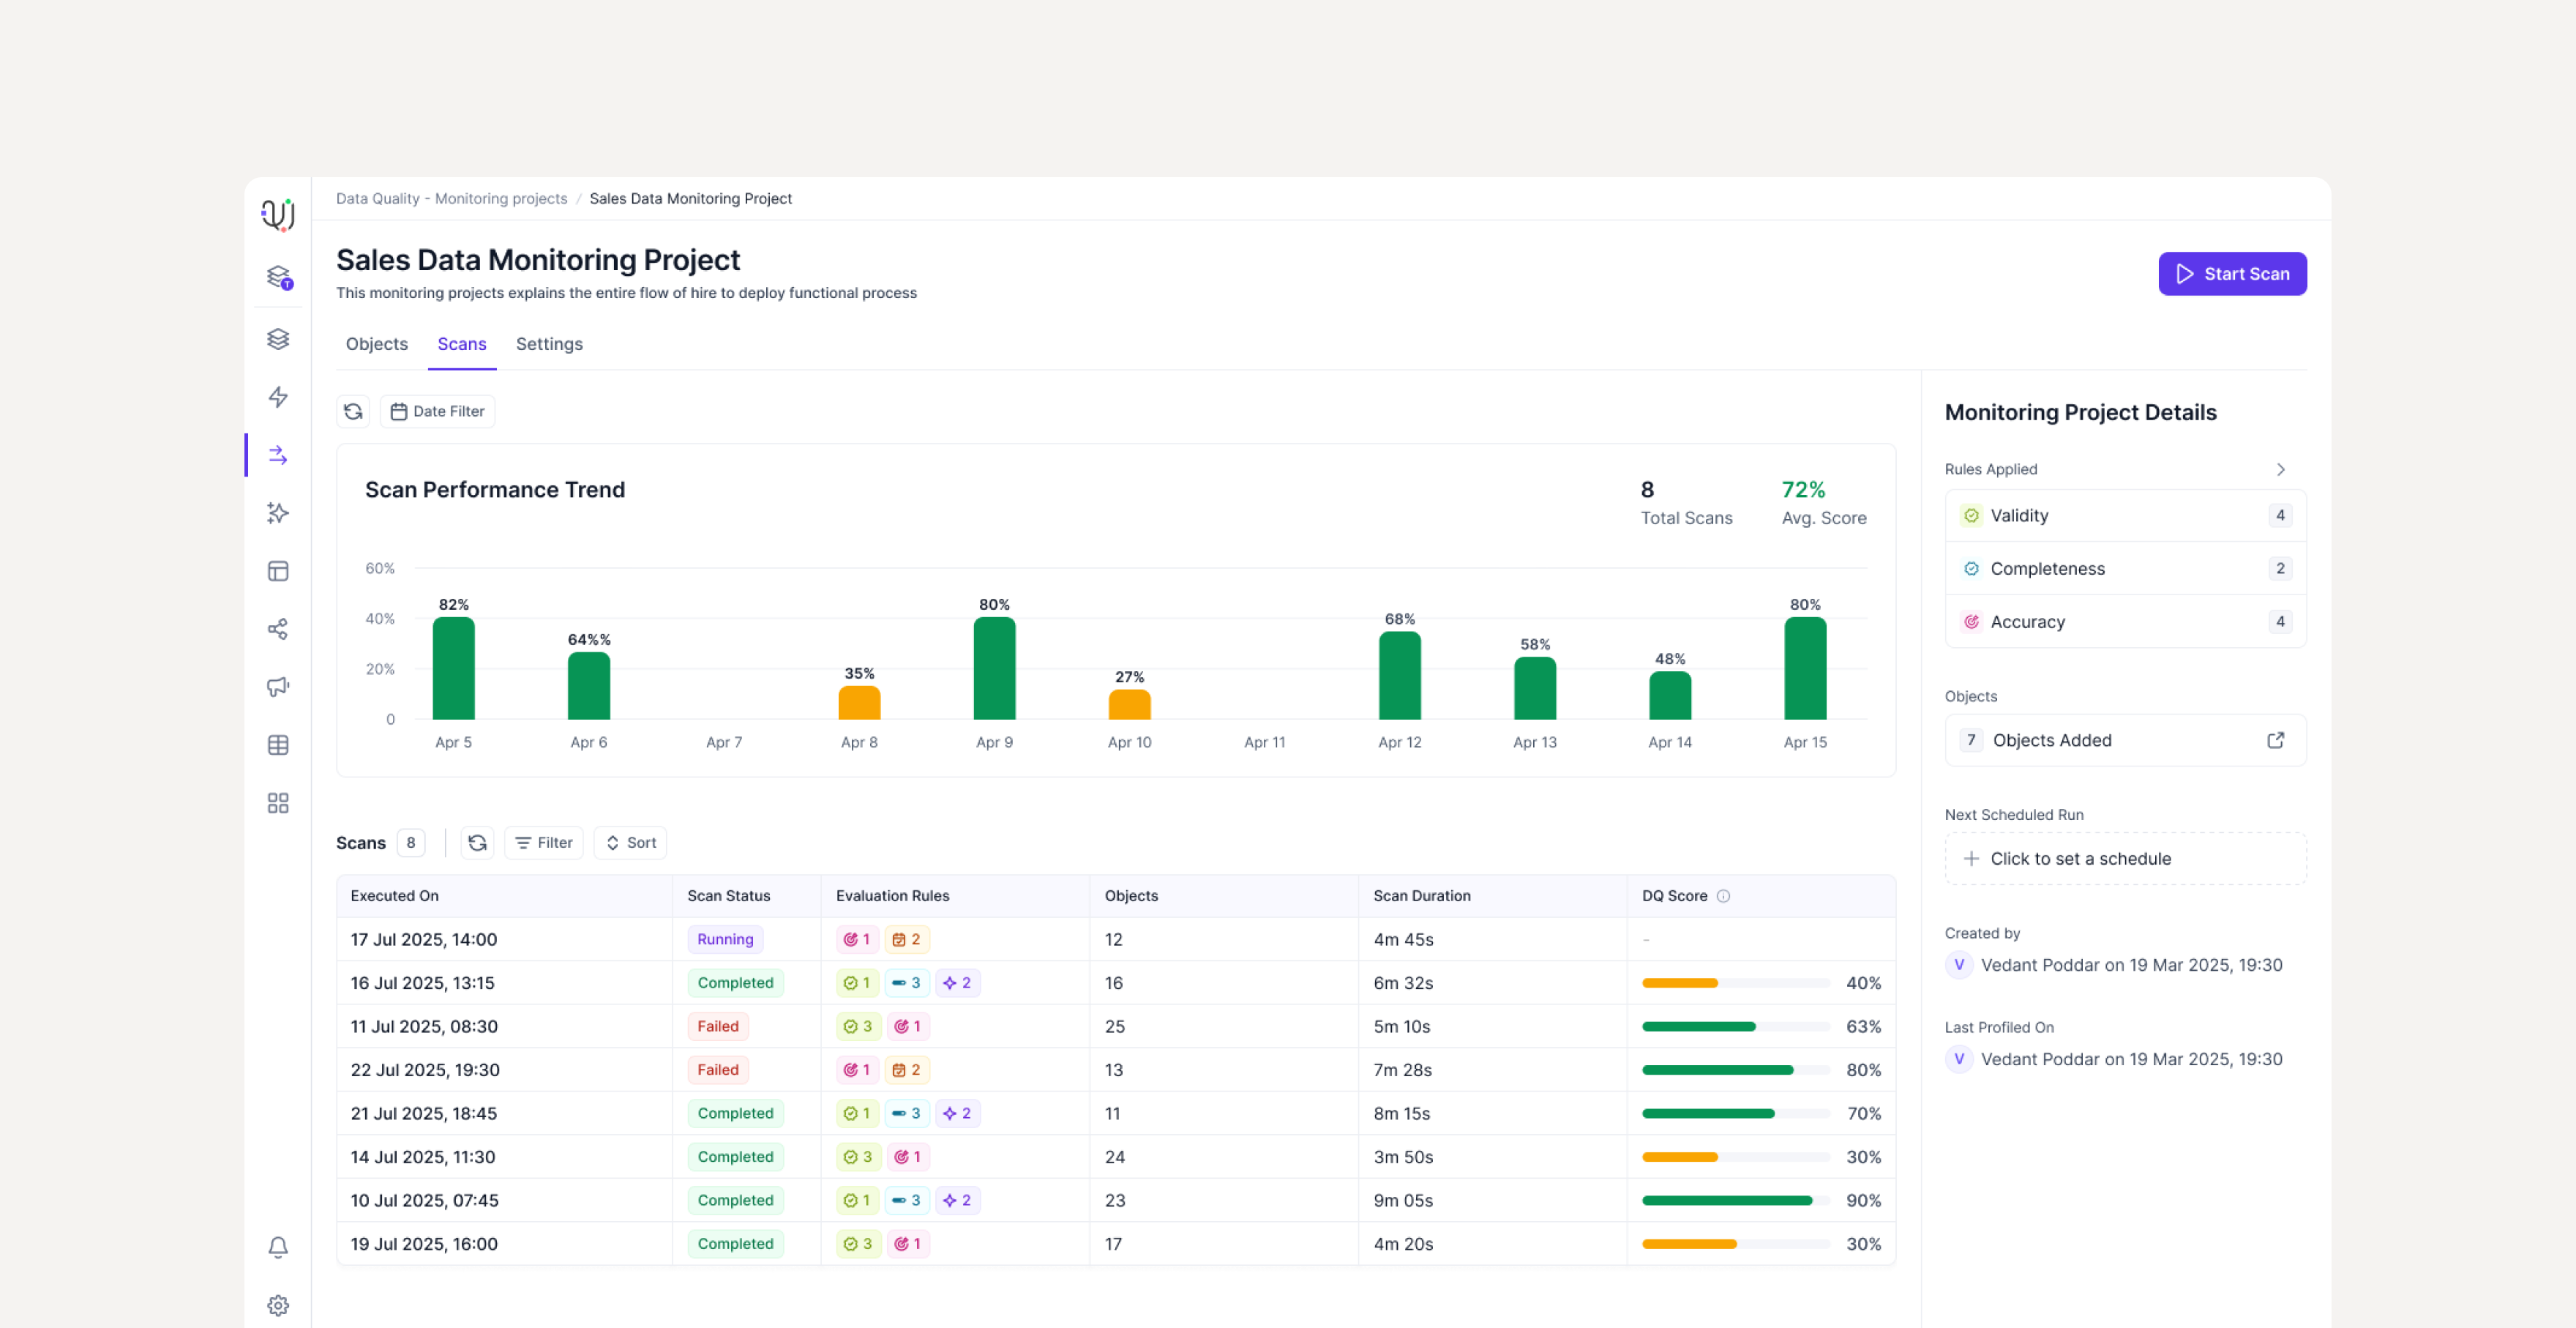Select the 10 Jul 2025, 07:45 scan

pyautogui.click(x=1115, y=1200)
